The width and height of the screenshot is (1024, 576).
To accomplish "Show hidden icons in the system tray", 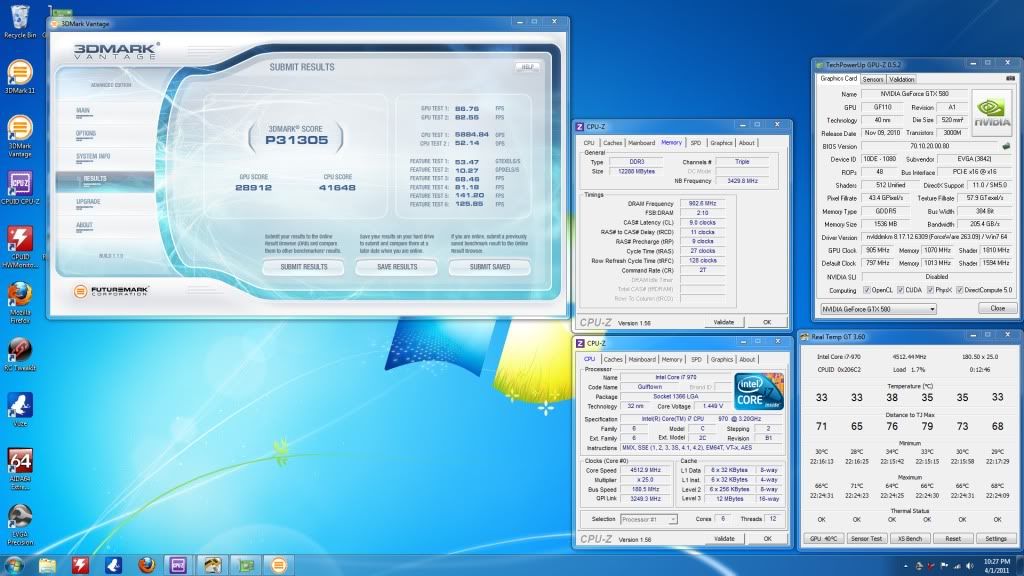I will 906,566.
